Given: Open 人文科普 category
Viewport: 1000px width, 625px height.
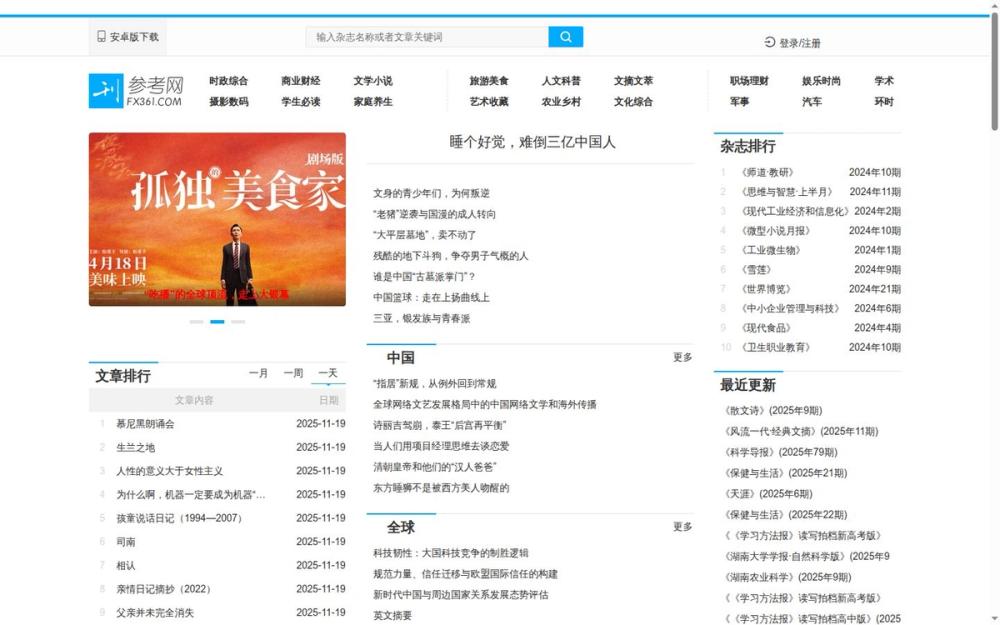Looking at the screenshot, I should (561, 81).
